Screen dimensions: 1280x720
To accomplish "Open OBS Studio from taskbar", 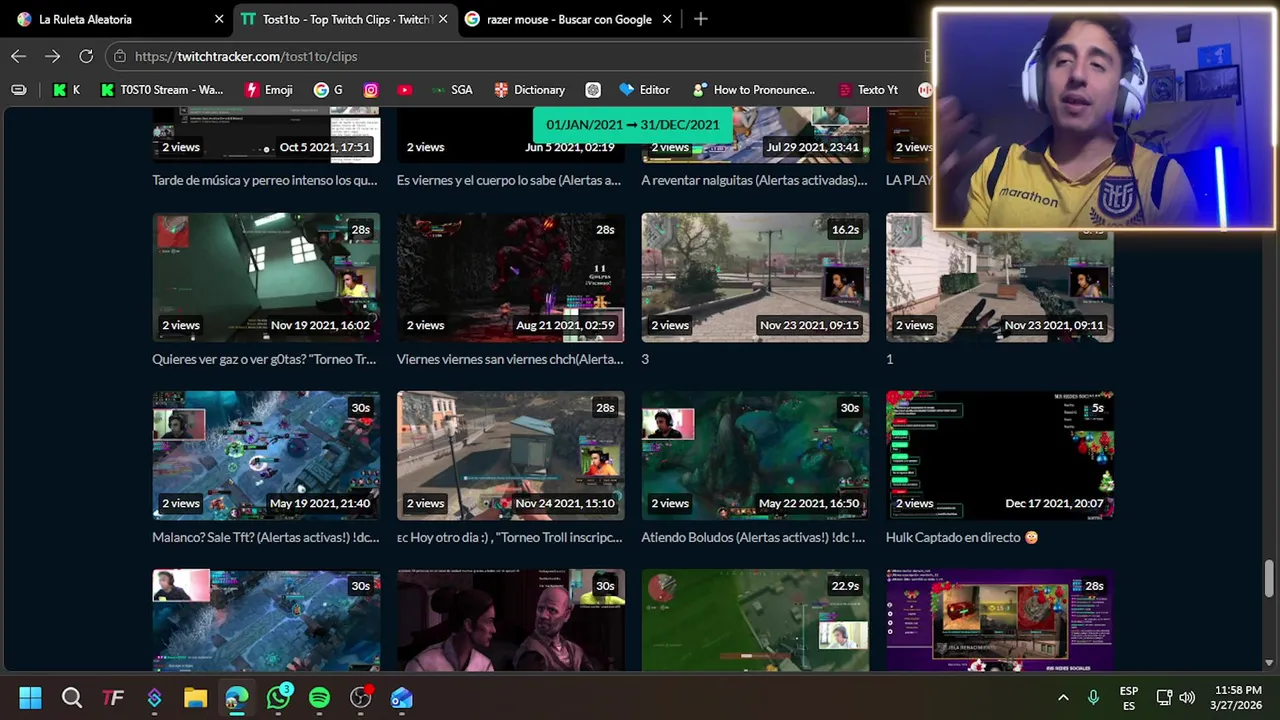I will coord(360,698).
